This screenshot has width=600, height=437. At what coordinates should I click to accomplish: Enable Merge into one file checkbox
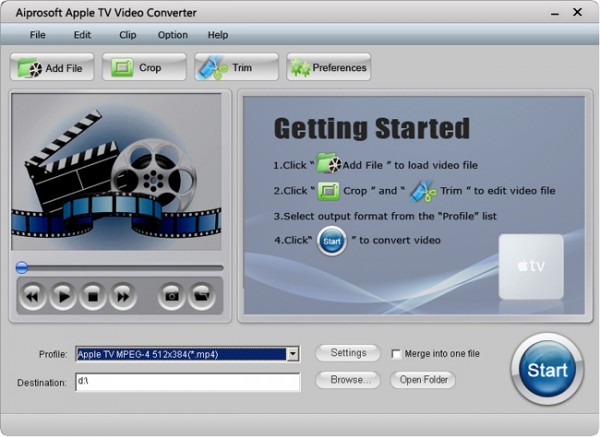397,354
